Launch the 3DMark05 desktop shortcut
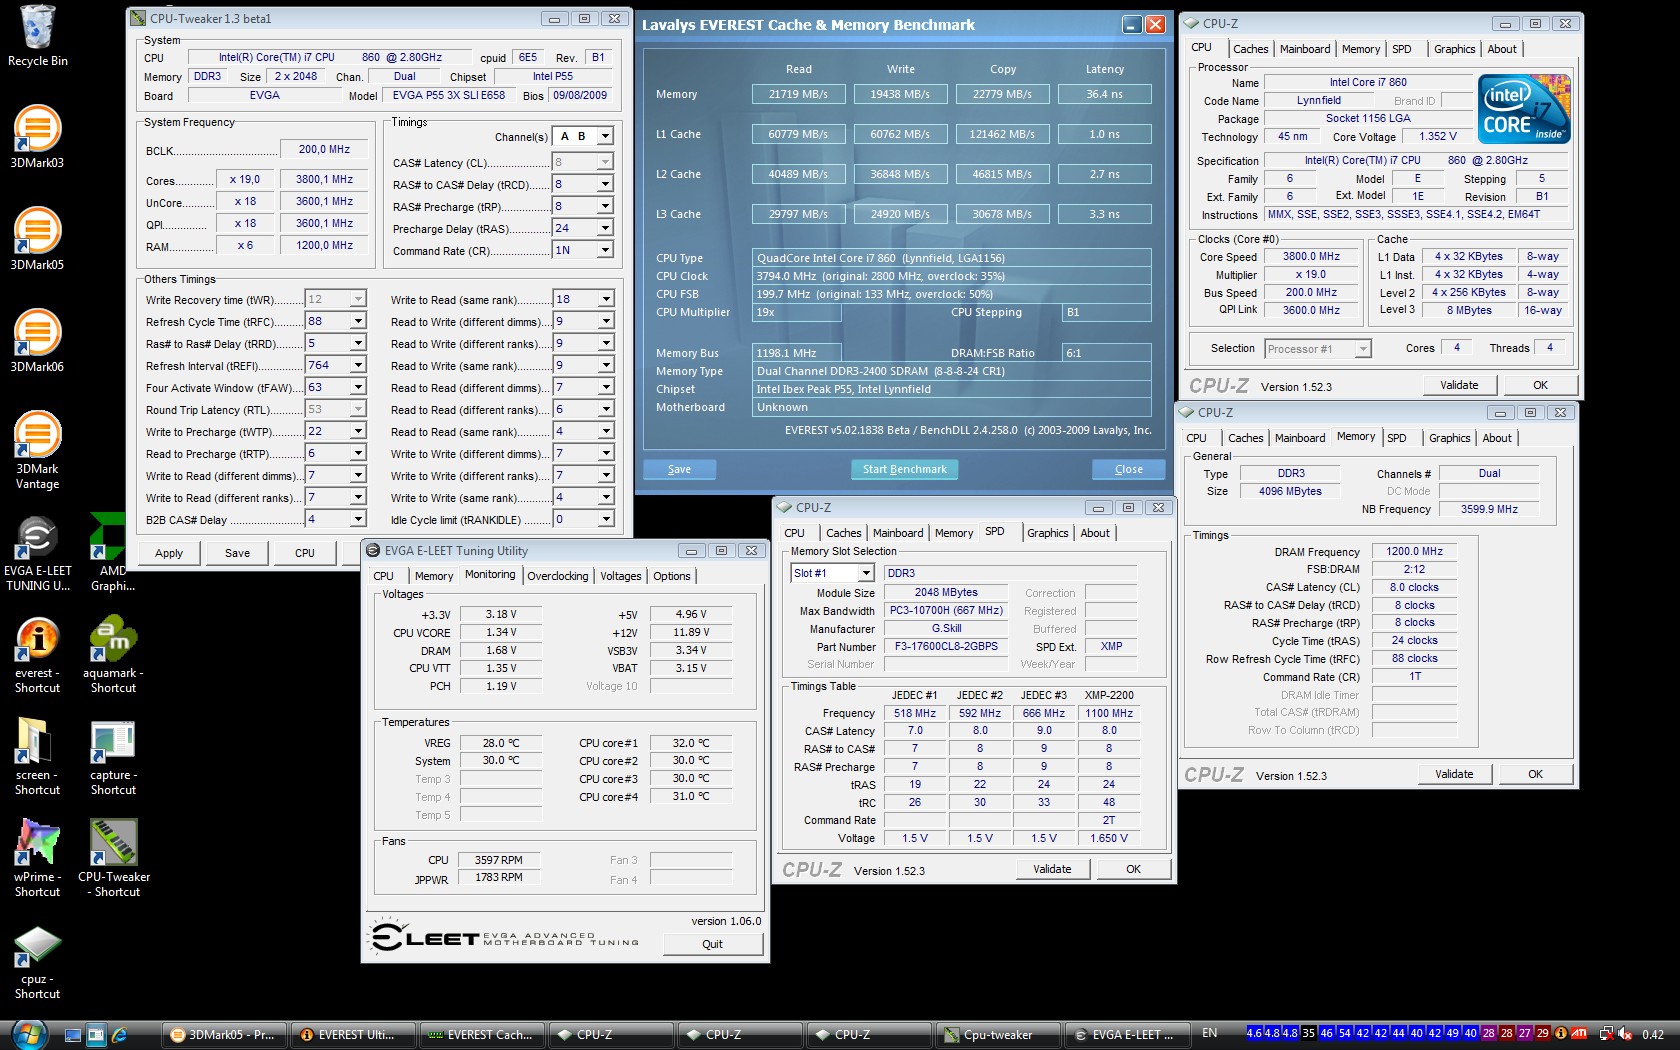 37,239
